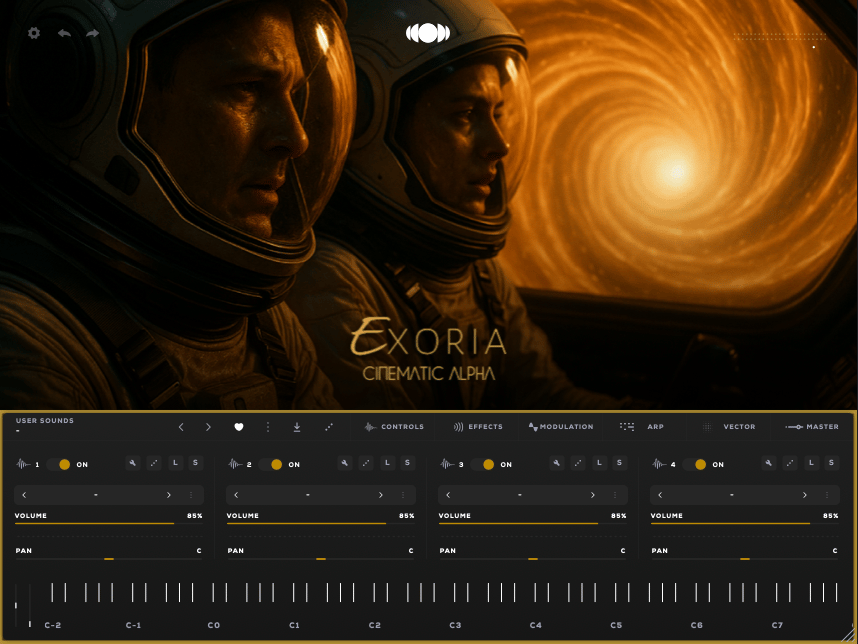
Task: Randomize the preset with the dice icon
Action: [x=329, y=427]
